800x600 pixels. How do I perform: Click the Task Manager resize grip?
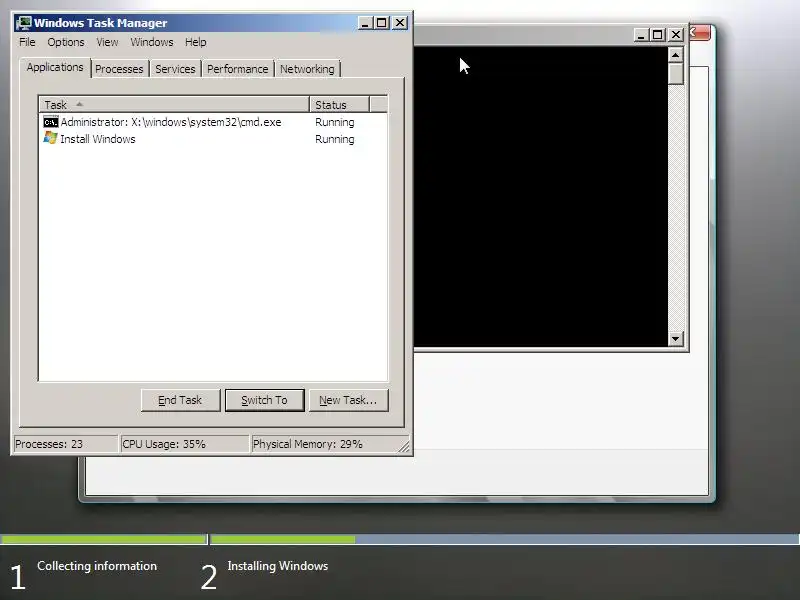[x=404, y=447]
